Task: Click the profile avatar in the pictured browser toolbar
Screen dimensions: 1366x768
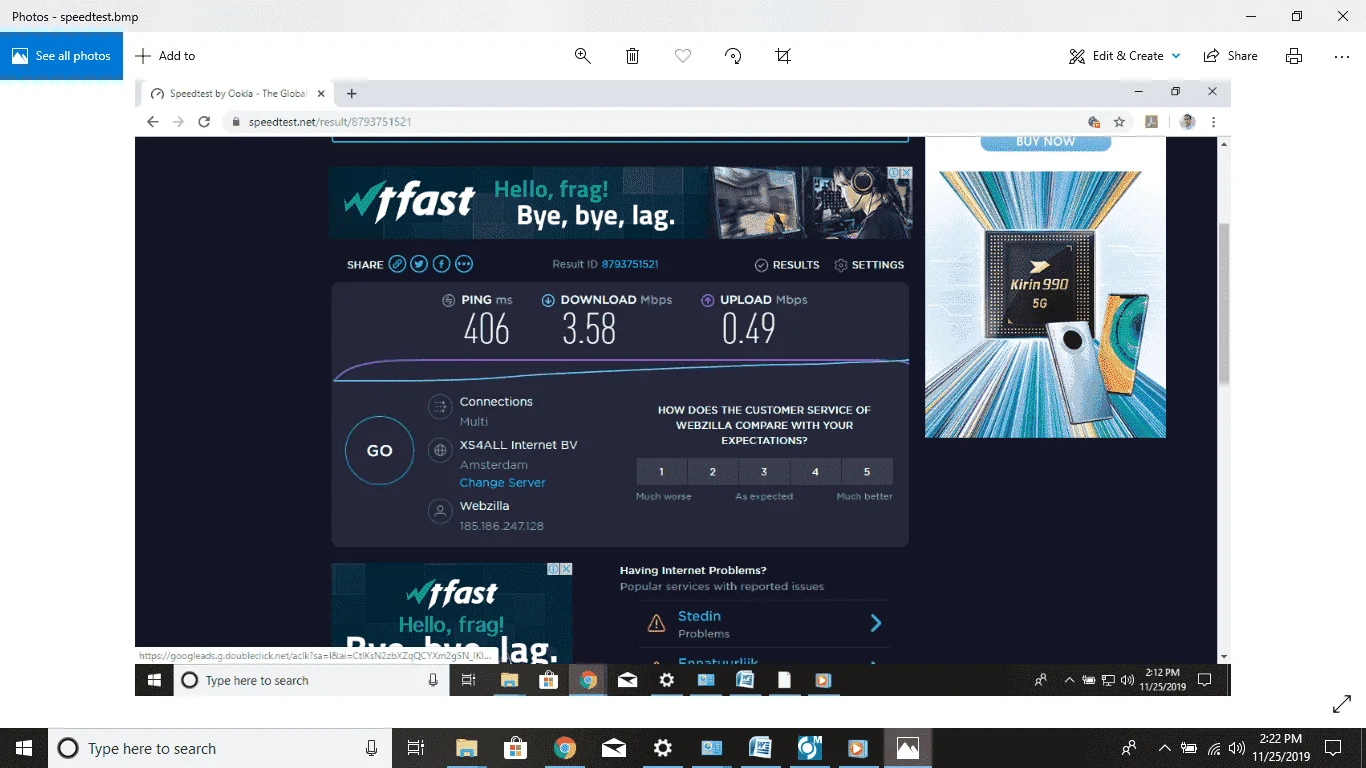Action: pos(1187,122)
